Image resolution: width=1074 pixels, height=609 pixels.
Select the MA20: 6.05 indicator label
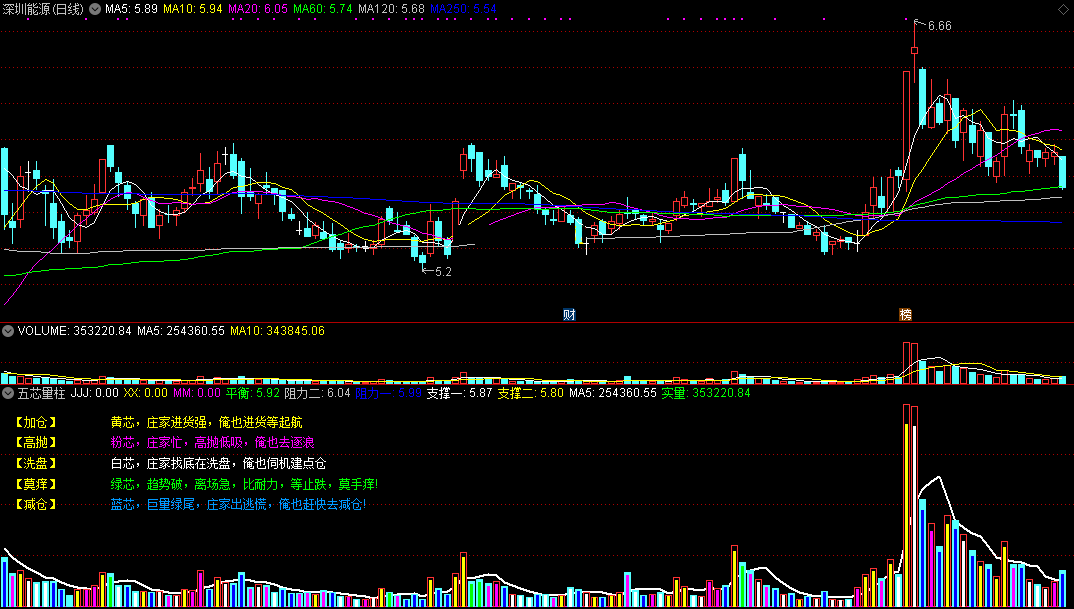coord(258,10)
